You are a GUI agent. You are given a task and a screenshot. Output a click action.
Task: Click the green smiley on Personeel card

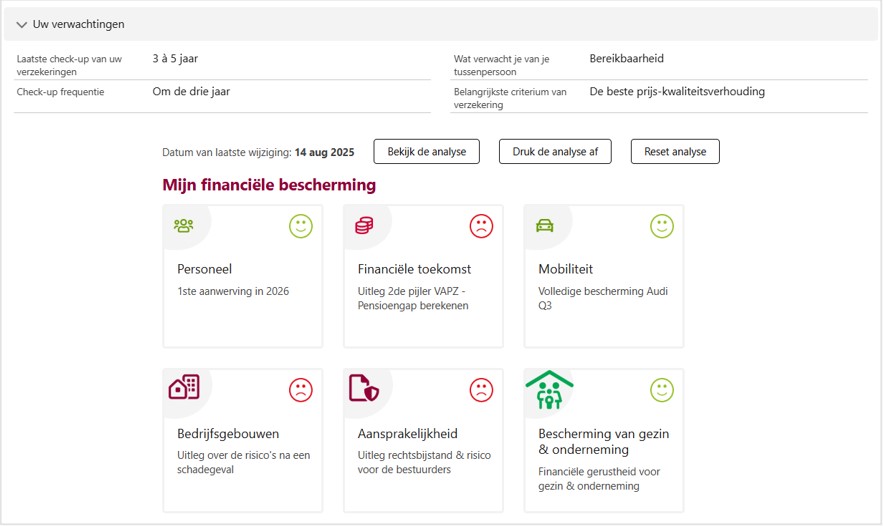301,226
